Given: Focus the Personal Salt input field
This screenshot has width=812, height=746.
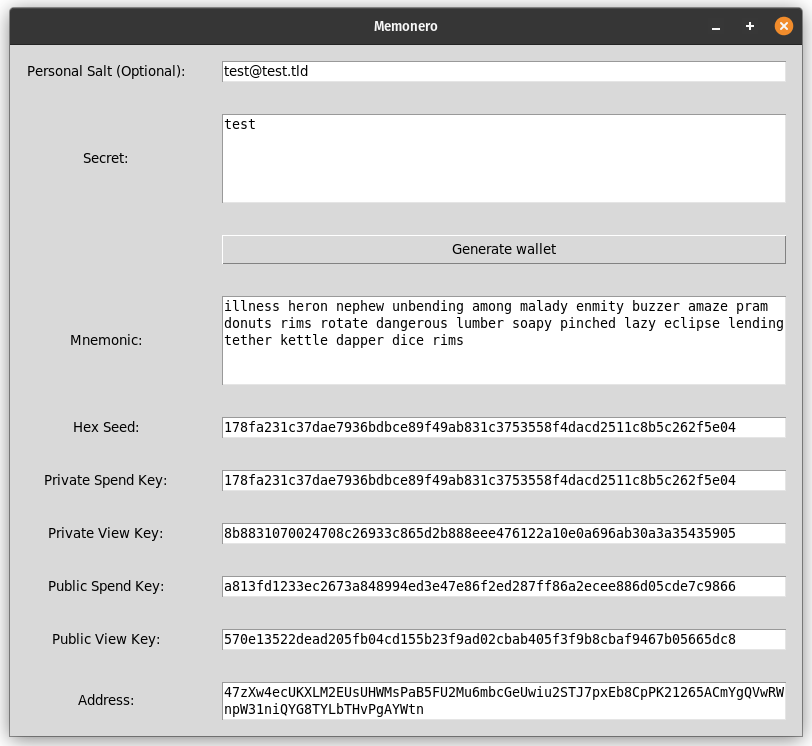Looking at the screenshot, I should [504, 71].
